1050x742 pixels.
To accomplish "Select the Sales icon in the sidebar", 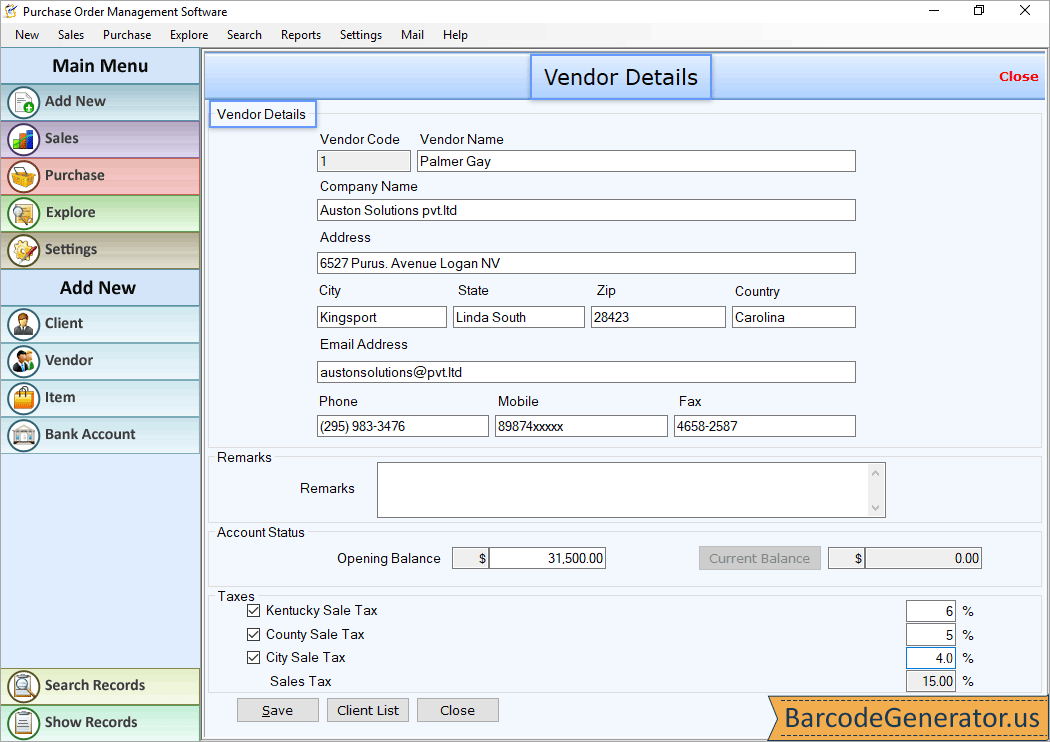I will [60, 139].
